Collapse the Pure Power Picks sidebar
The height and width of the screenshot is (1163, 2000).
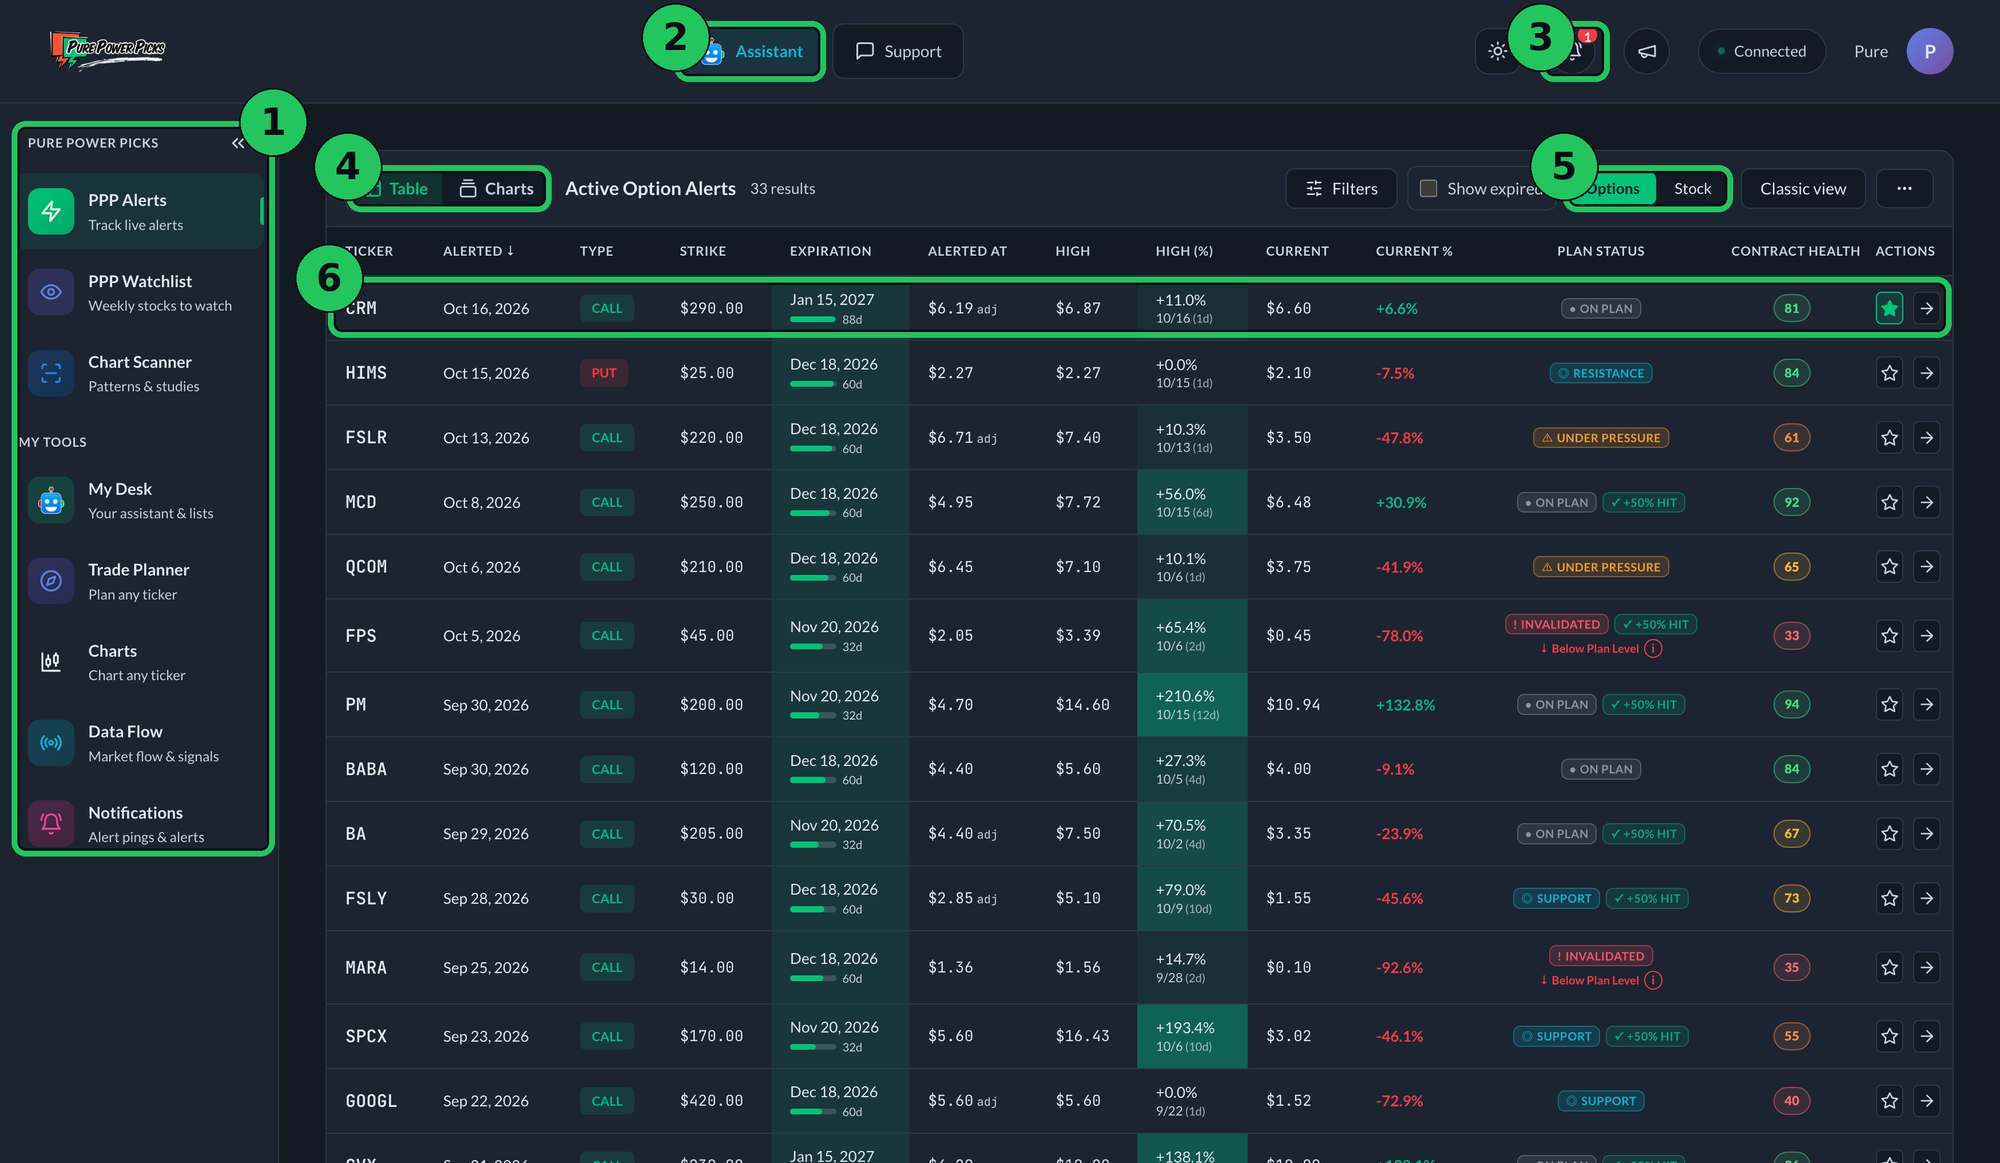pyautogui.click(x=237, y=143)
